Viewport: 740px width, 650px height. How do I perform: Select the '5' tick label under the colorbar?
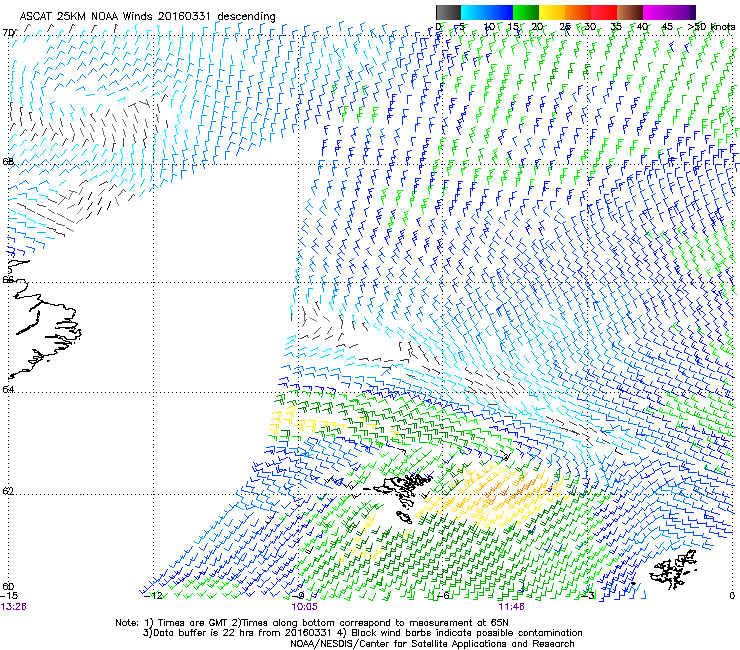(462, 27)
